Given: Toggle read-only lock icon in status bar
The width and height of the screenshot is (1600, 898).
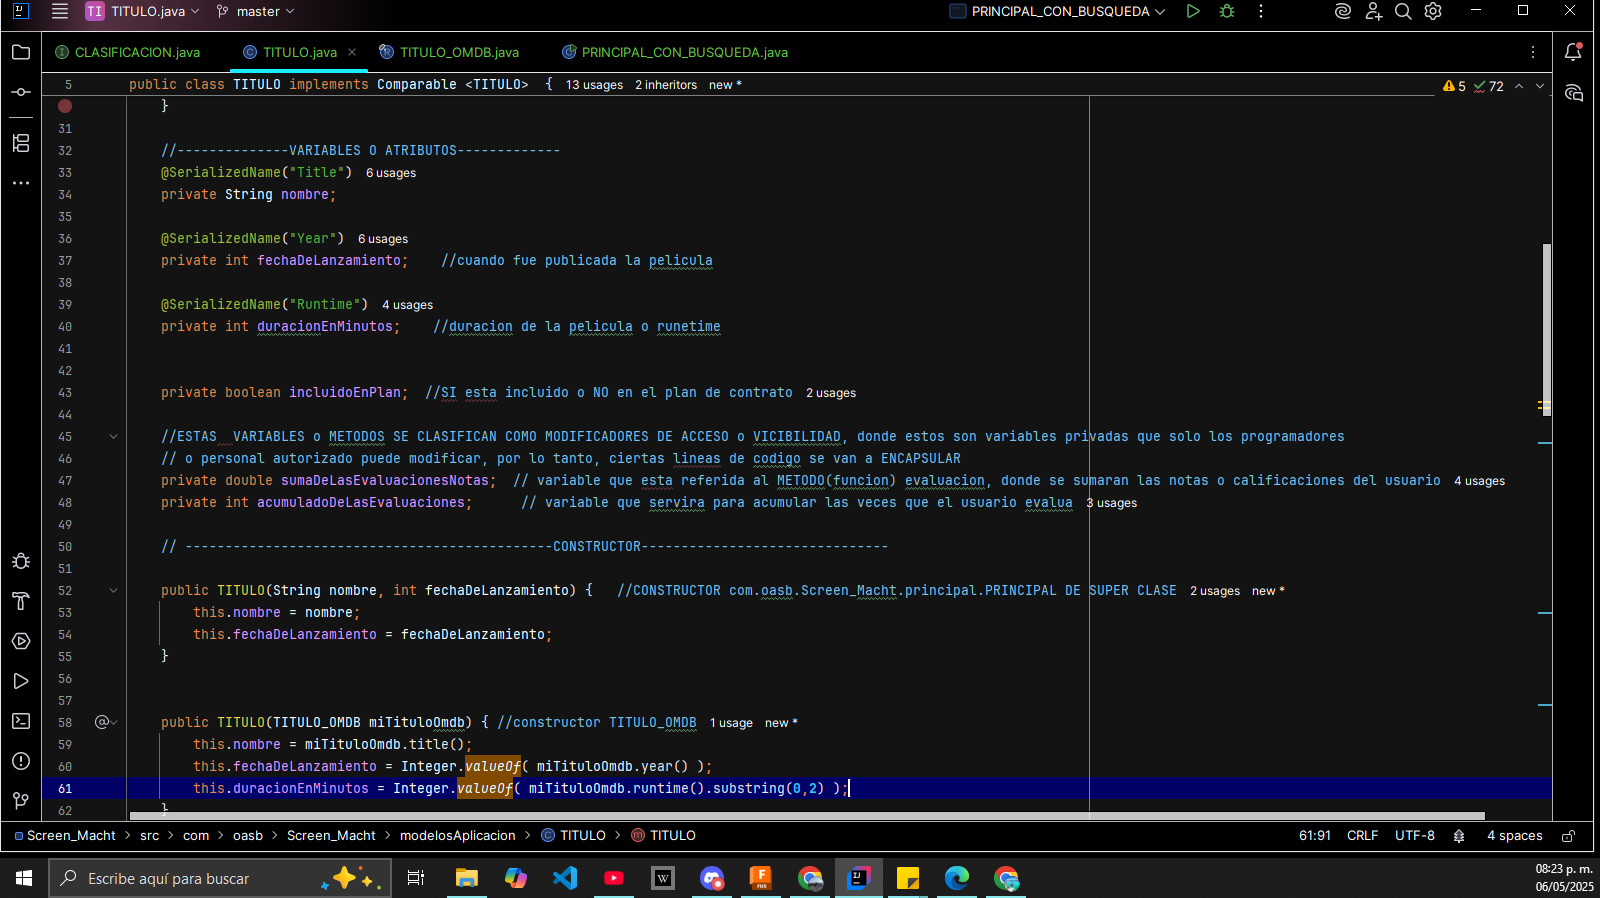Looking at the screenshot, I should [1569, 836].
